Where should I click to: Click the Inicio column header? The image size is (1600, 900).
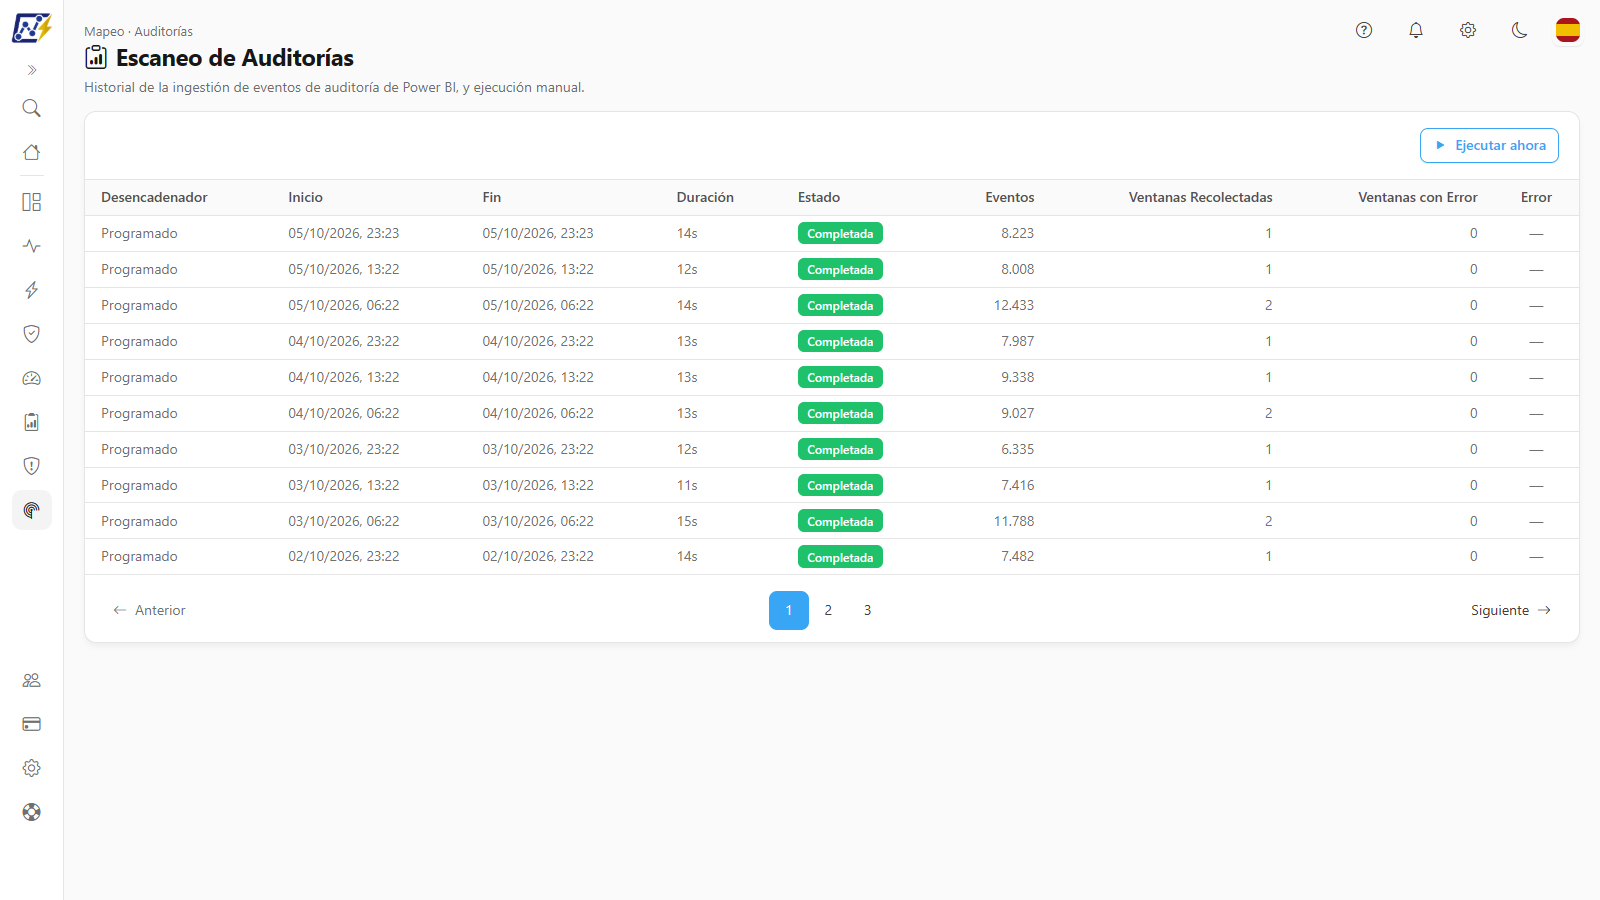[305, 197]
